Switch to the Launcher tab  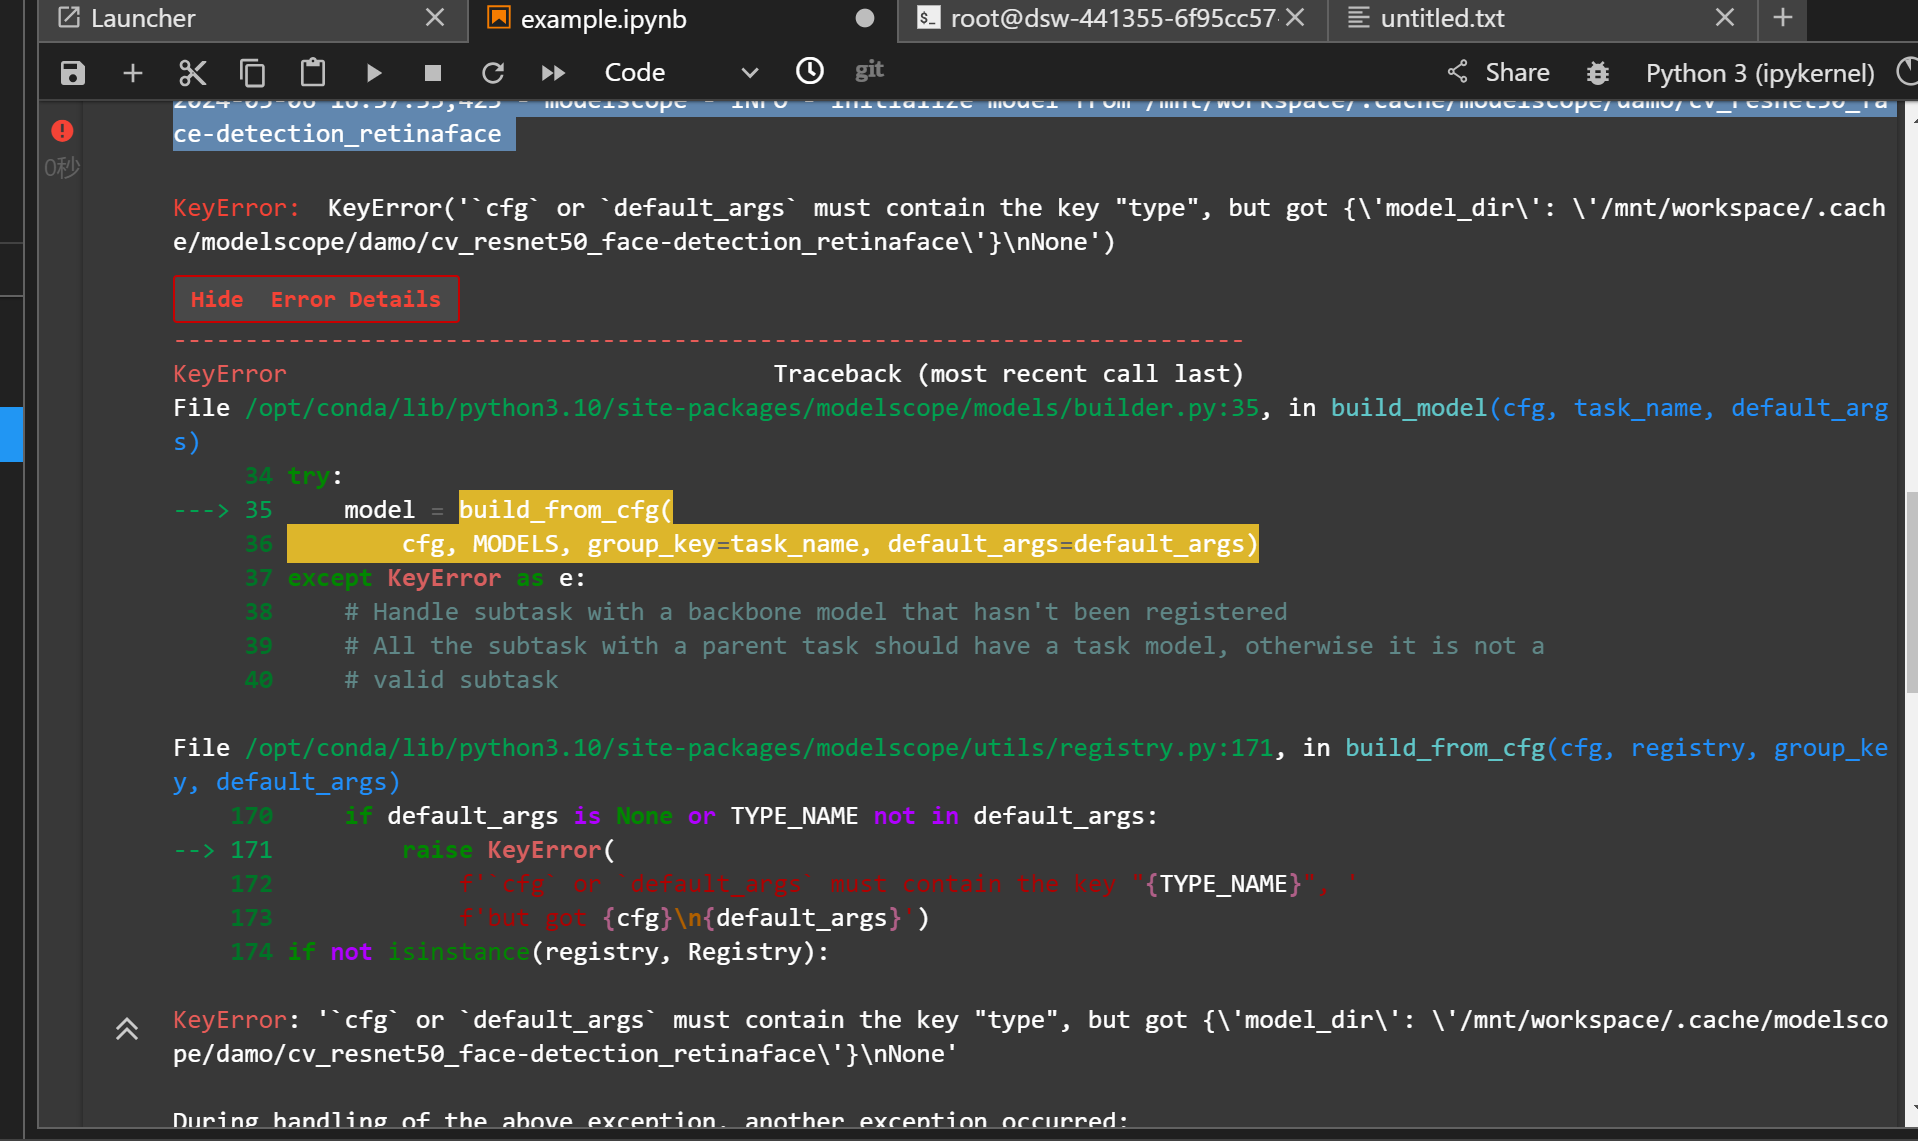[253, 19]
